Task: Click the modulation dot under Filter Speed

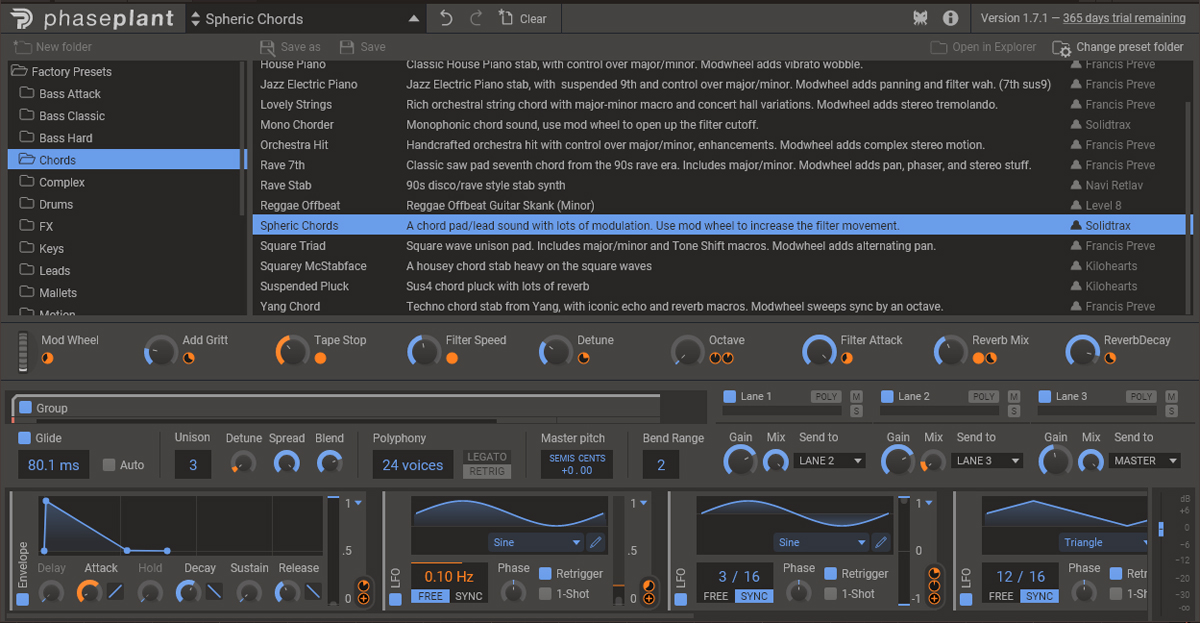Action: pos(452,358)
